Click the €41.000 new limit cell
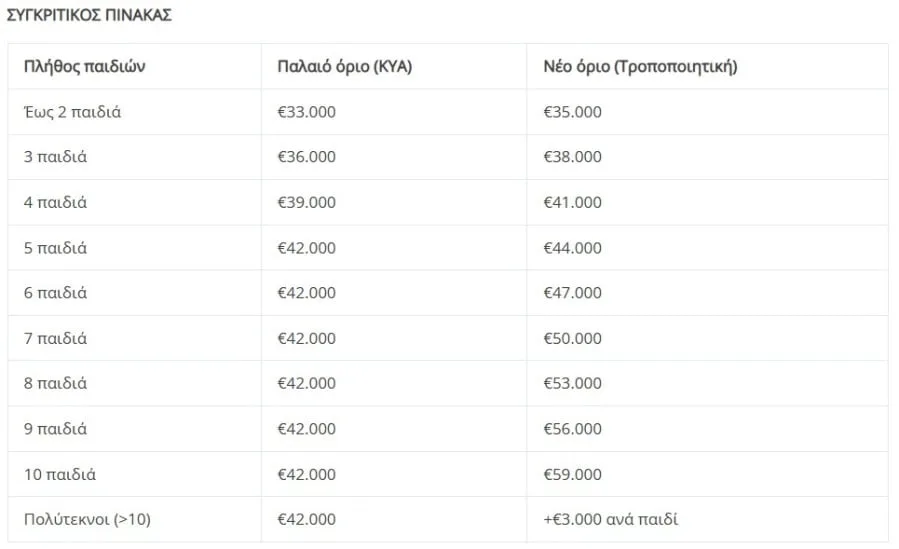This screenshot has width=899, height=549. tap(572, 202)
